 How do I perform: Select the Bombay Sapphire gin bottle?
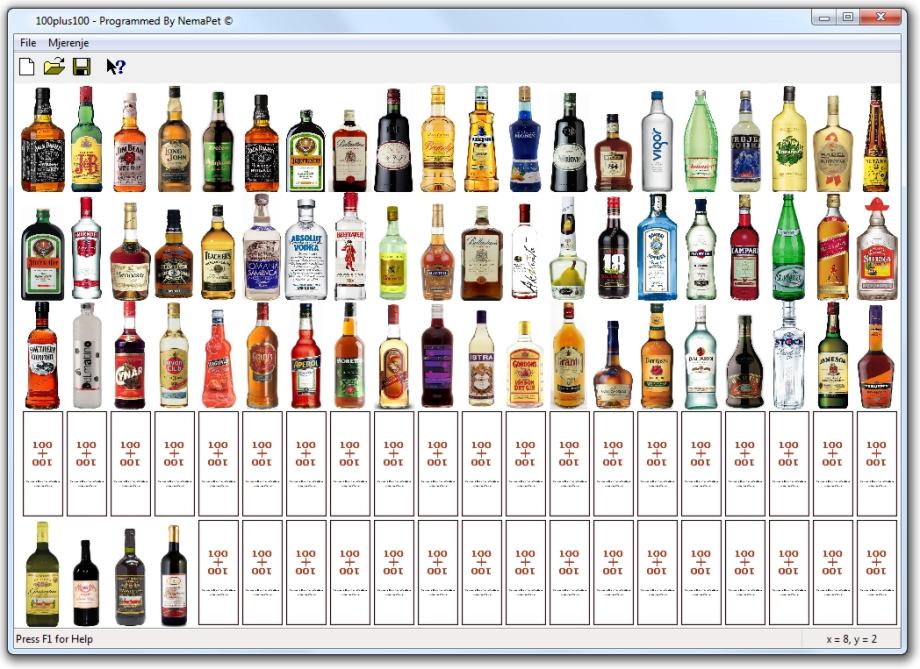(657, 247)
